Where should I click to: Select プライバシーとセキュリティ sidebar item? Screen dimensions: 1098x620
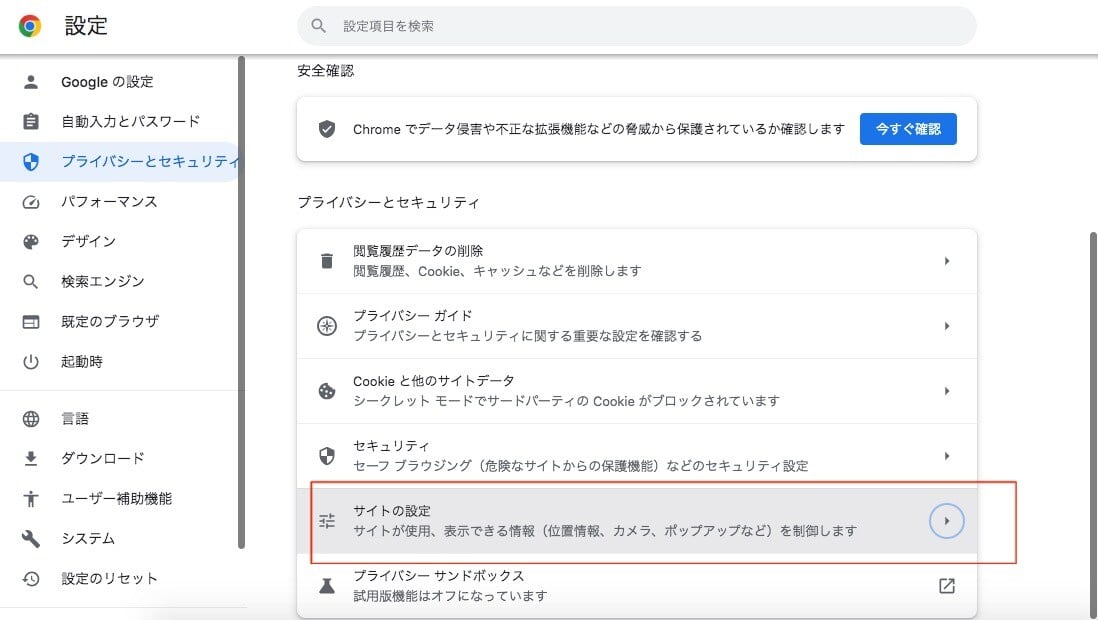point(119,162)
